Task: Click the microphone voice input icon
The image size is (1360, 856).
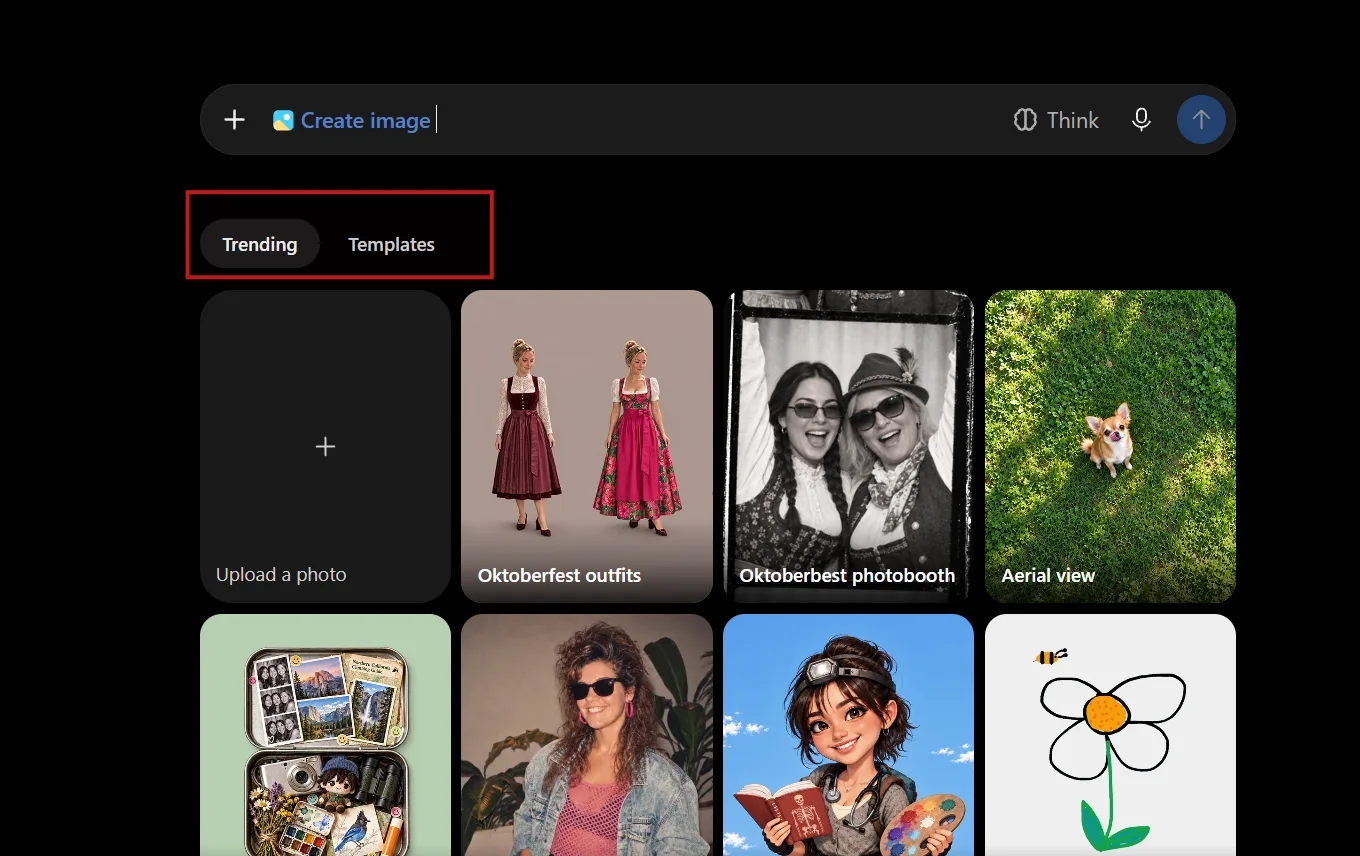Action: click(1141, 120)
